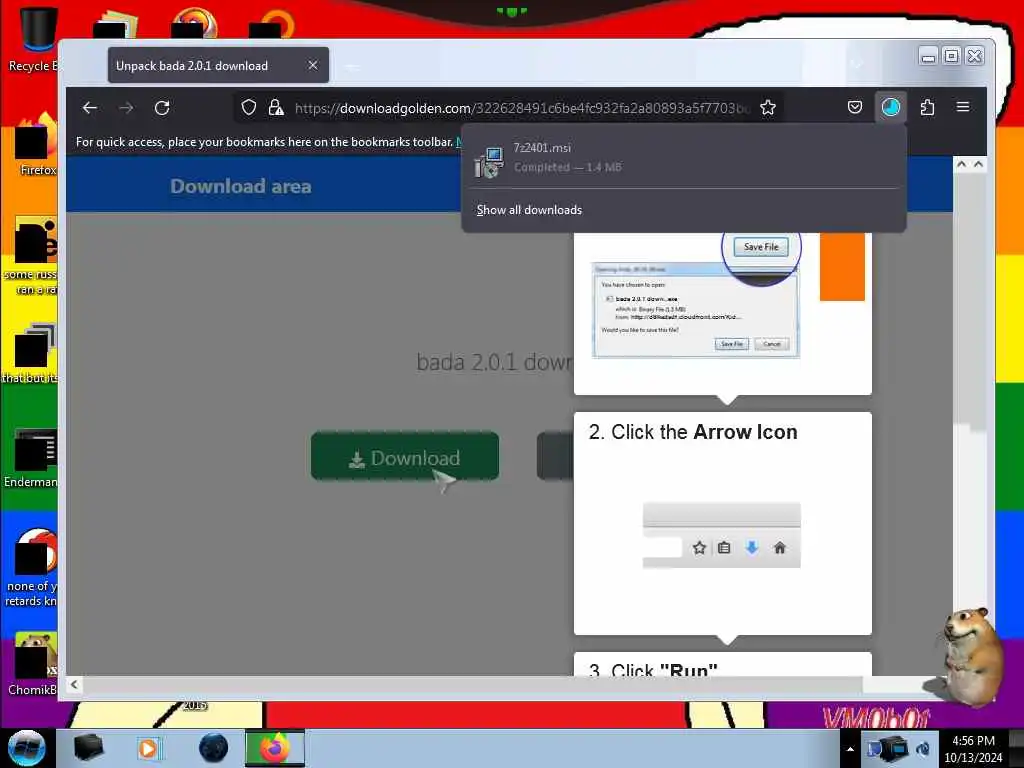Click the padlock site info icon
The width and height of the screenshot is (1024, 768).
(276, 108)
